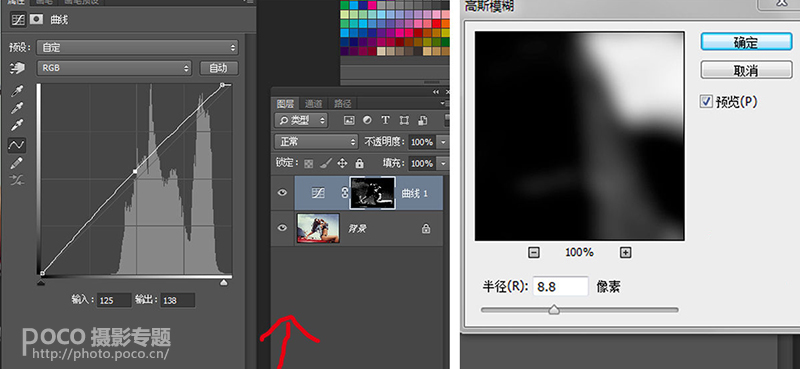Image resolution: width=800 pixels, height=369 pixels.
Task: Click the 自动 auto curves button
Action: click(x=218, y=68)
